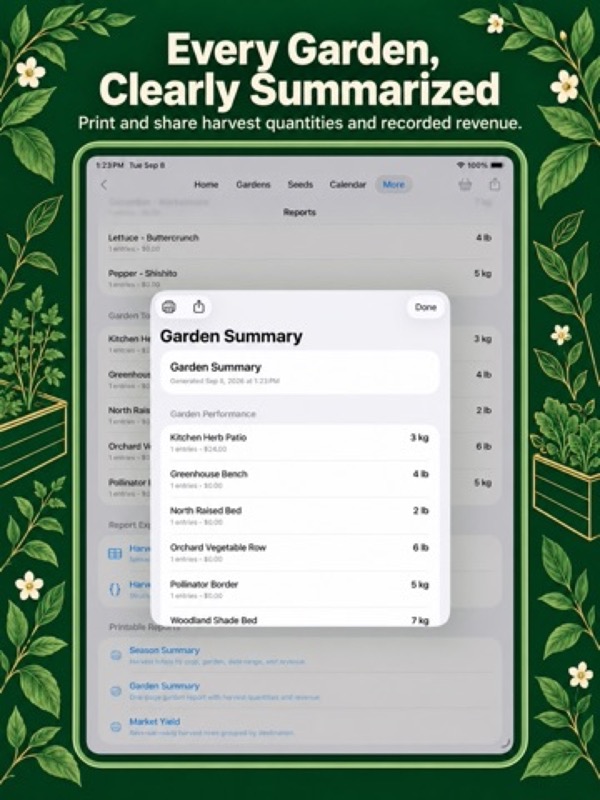
Task: Share the Garden Summary from the popup
Action: click(x=198, y=307)
